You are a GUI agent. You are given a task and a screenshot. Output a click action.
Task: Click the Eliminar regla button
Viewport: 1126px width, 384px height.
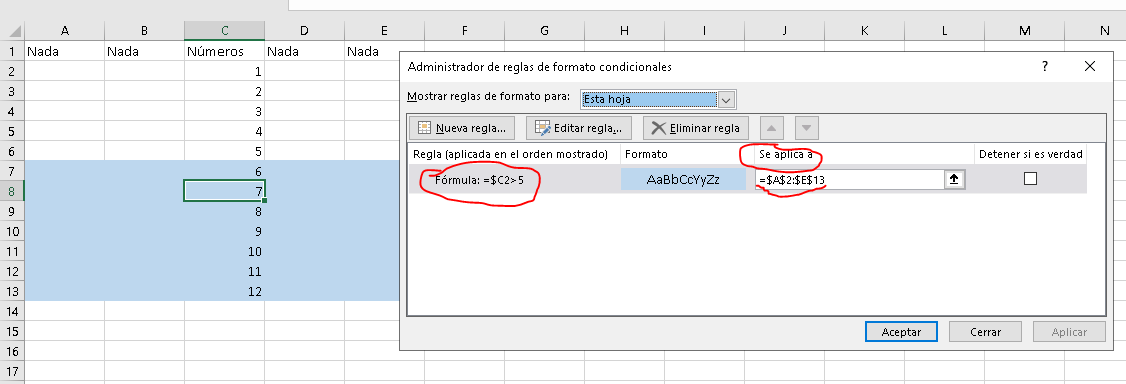(696, 128)
